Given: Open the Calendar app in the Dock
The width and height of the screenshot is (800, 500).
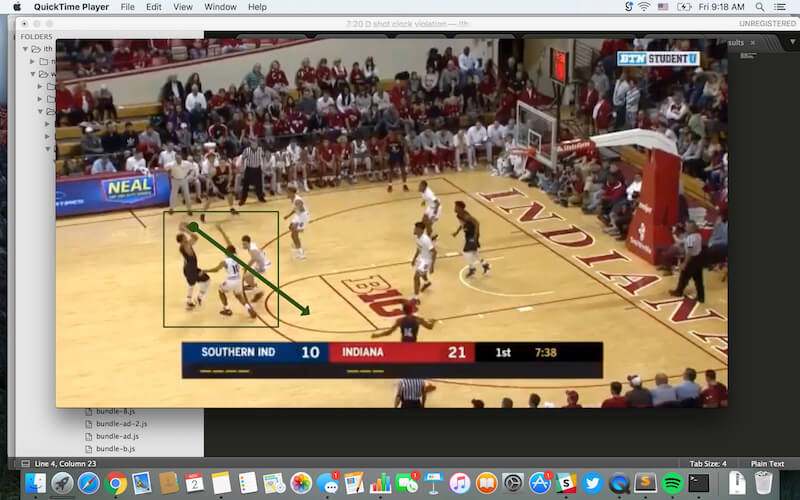Looking at the screenshot, I should click(x=195, y=483).
